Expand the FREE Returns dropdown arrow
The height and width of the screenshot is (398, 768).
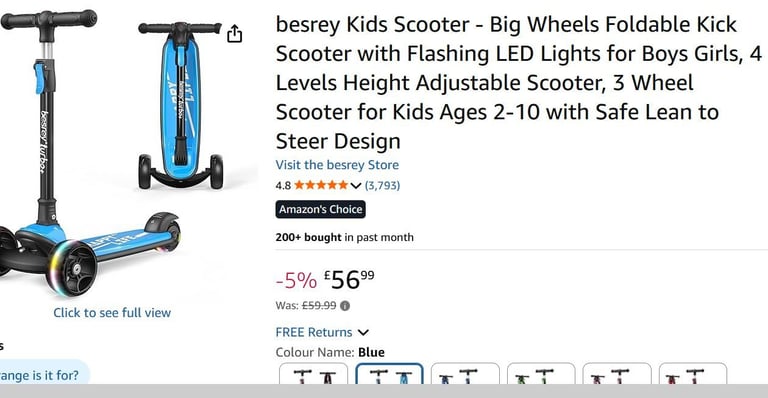[x=363, y=332]
